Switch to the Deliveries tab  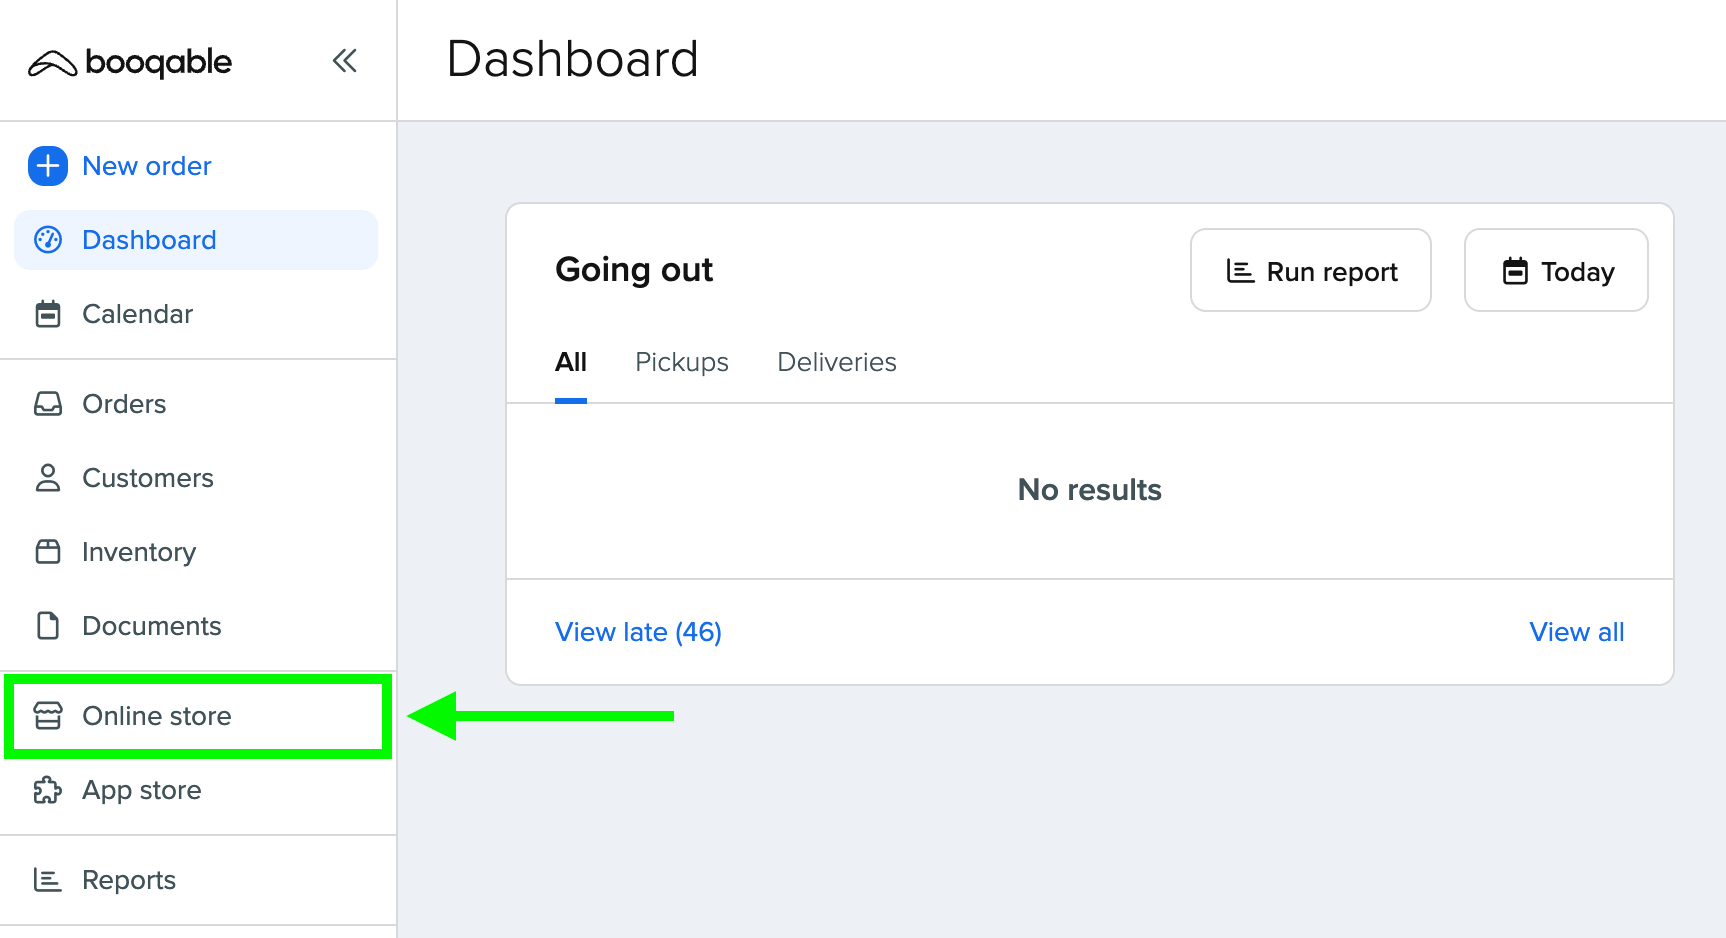point(837,362)
